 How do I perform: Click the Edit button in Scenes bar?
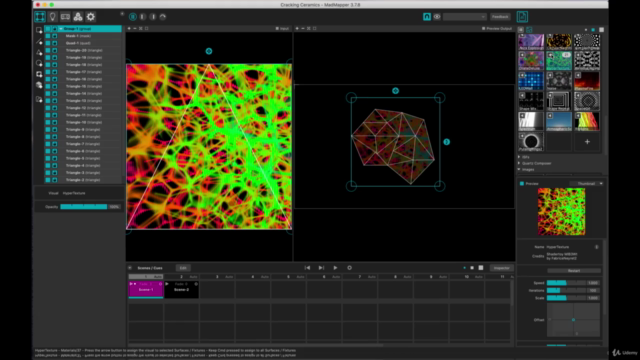tap(183, 268)
